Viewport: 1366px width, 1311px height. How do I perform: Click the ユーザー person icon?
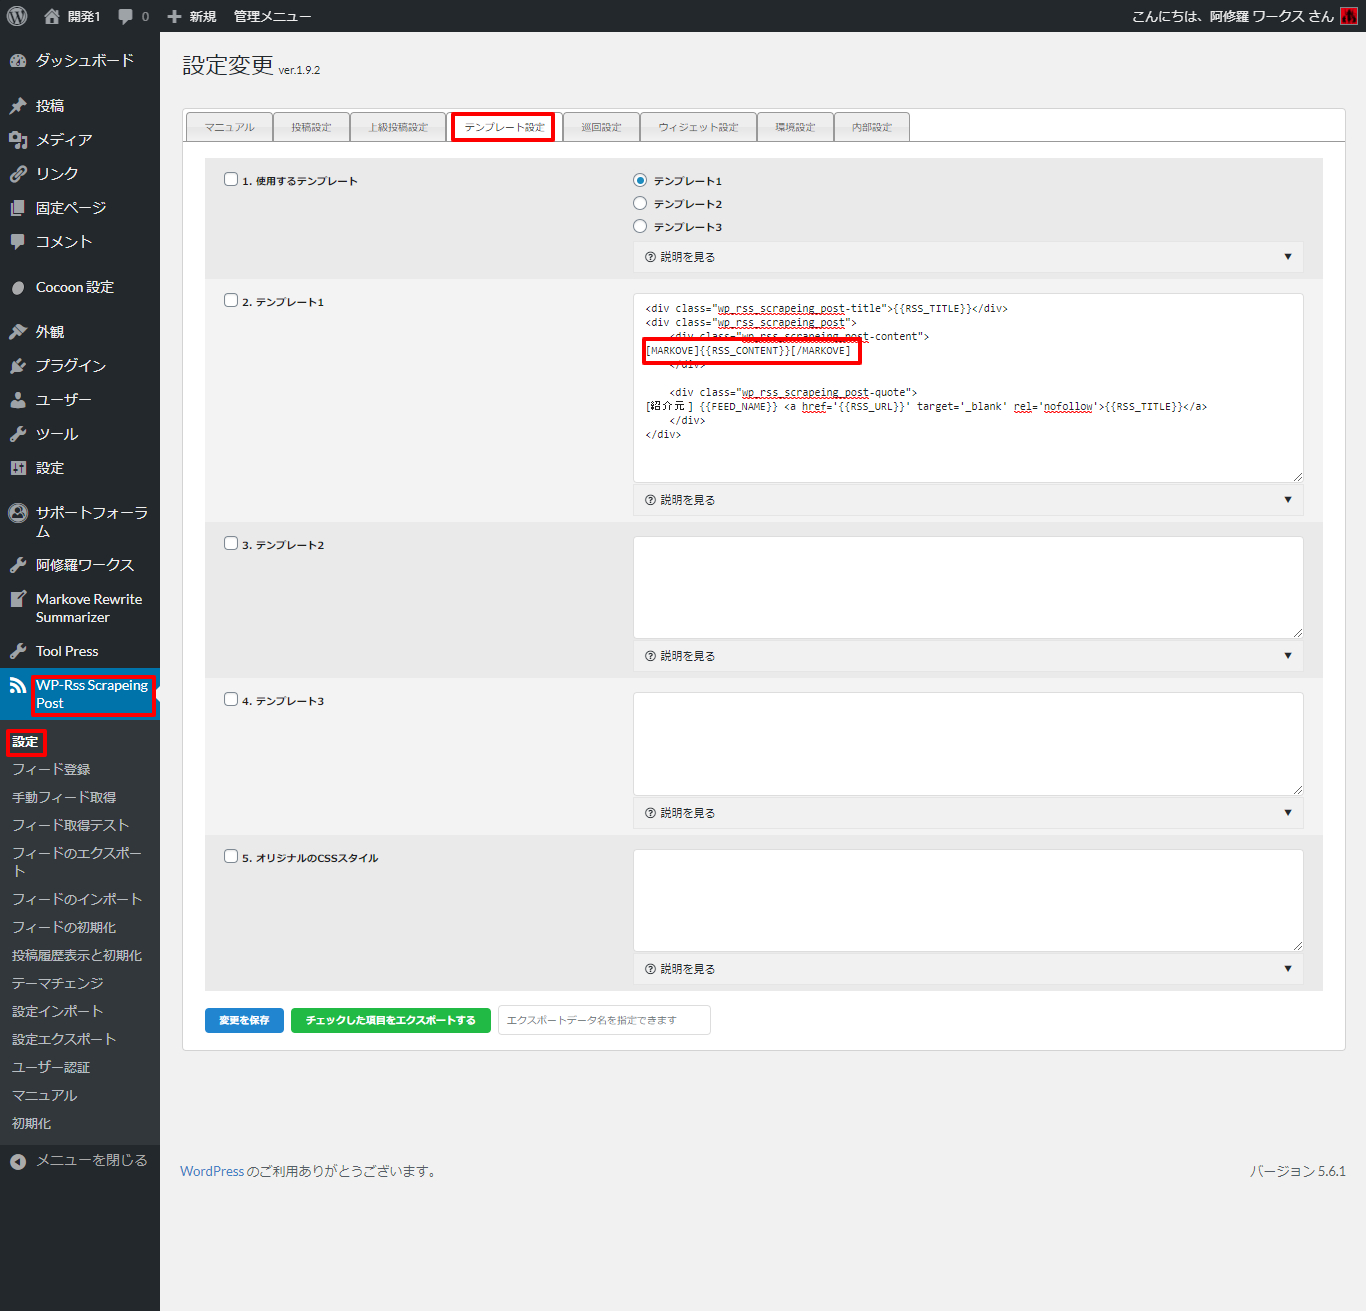tap(18, 400)
